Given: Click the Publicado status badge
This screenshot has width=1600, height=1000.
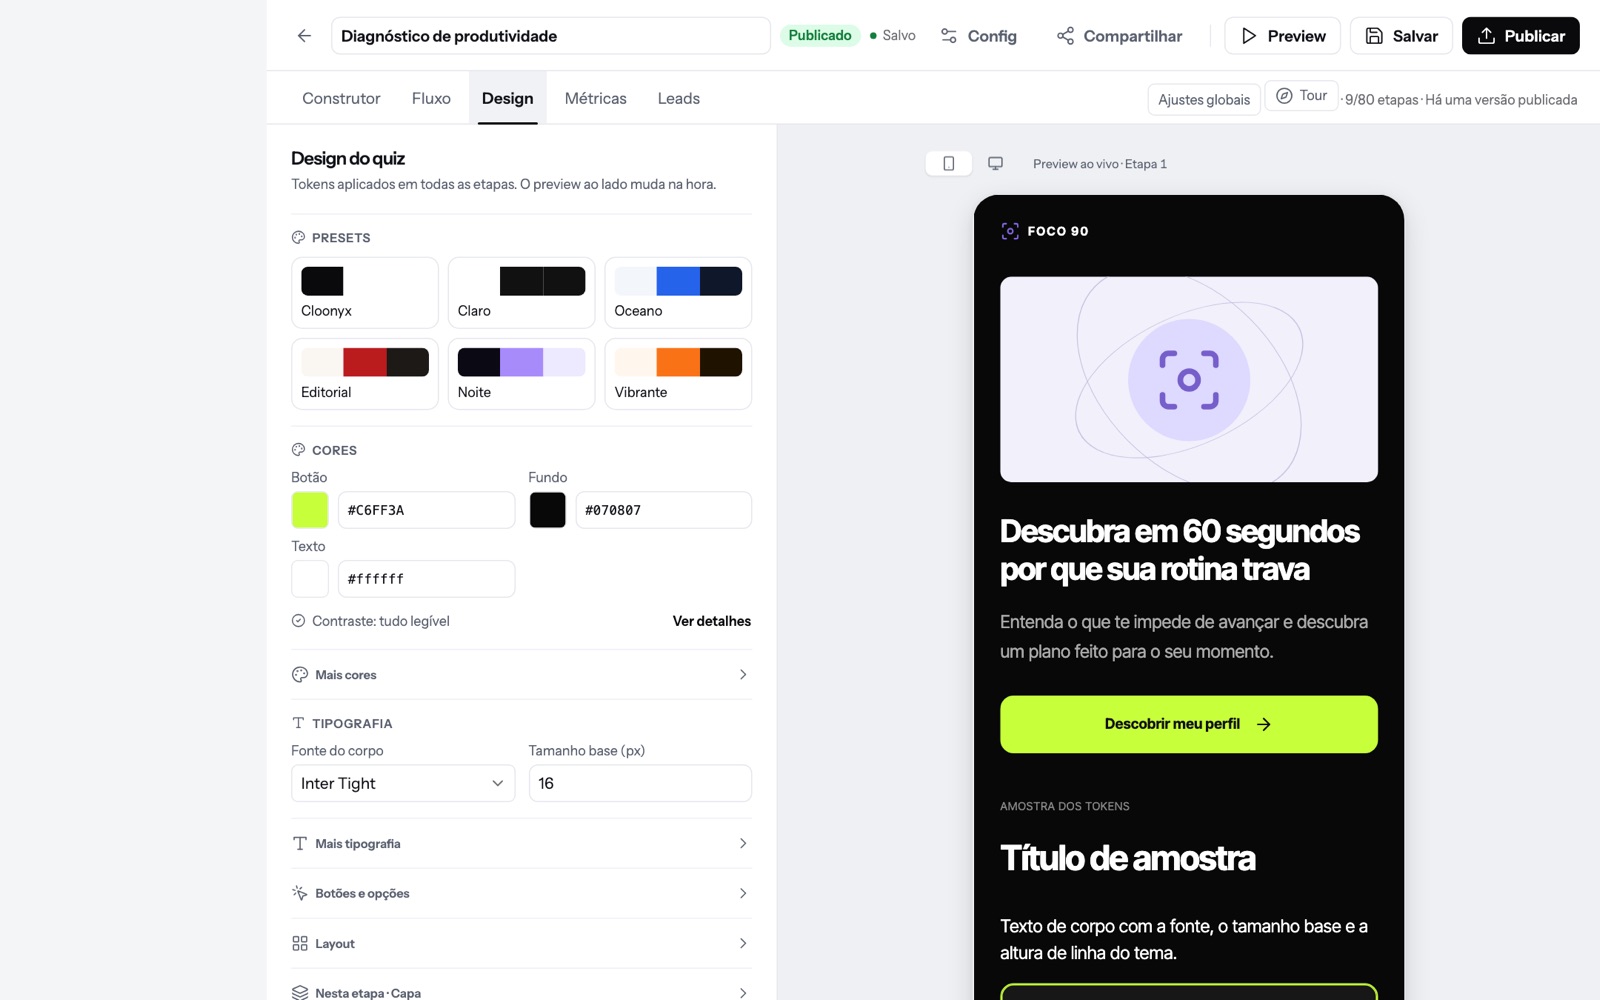Looking at the screenshot, I should (x=820, y=36).
